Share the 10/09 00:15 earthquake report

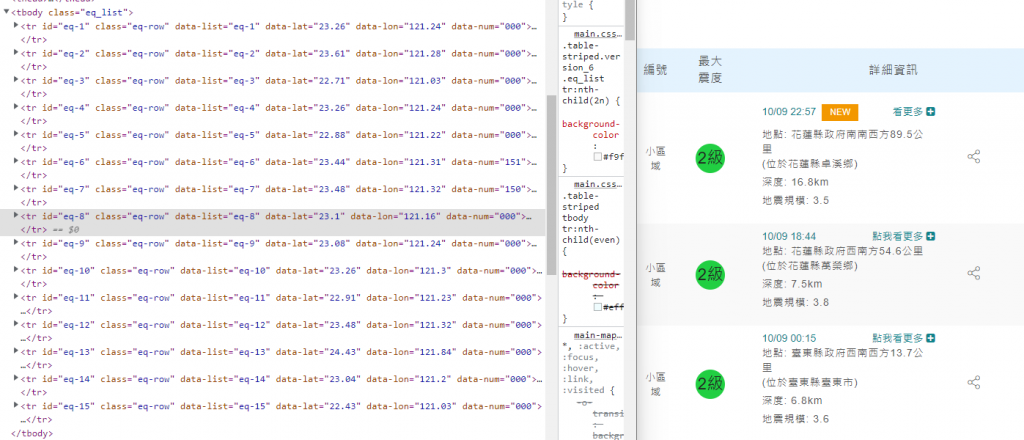click(x=974, y=383)
